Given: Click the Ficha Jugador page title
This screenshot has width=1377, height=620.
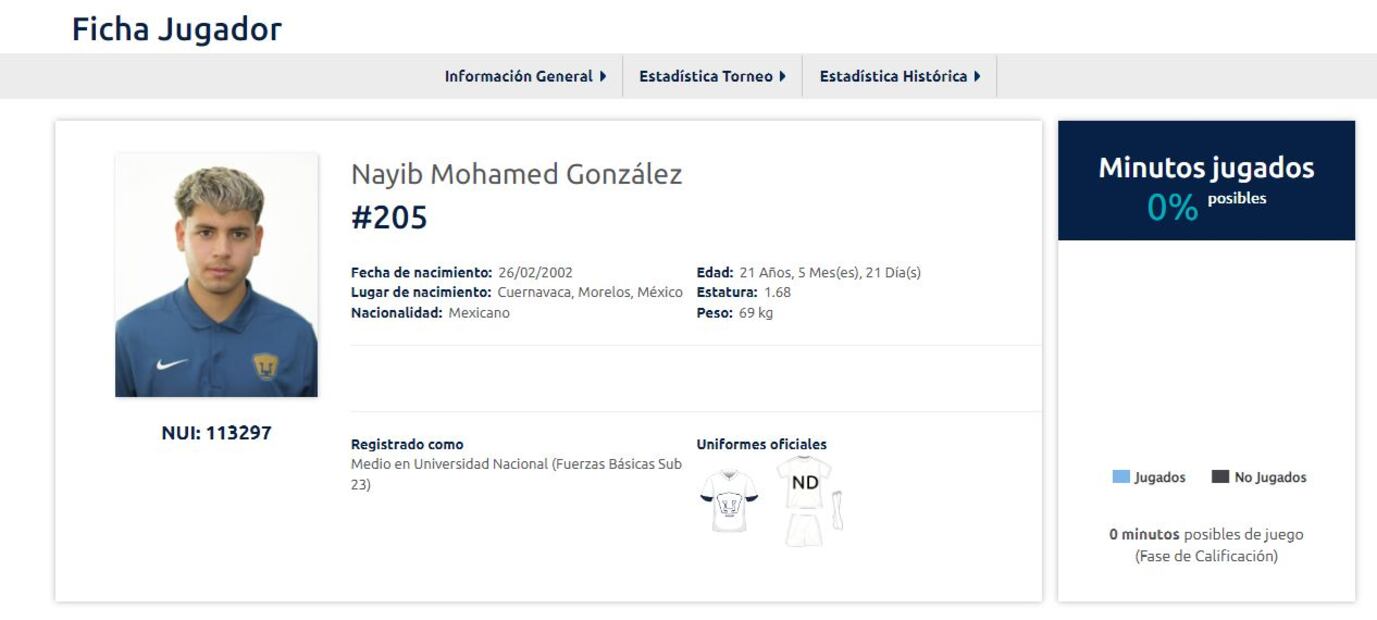Looking at the screenshot, I should pyautogui.click(x=177, y=29).
